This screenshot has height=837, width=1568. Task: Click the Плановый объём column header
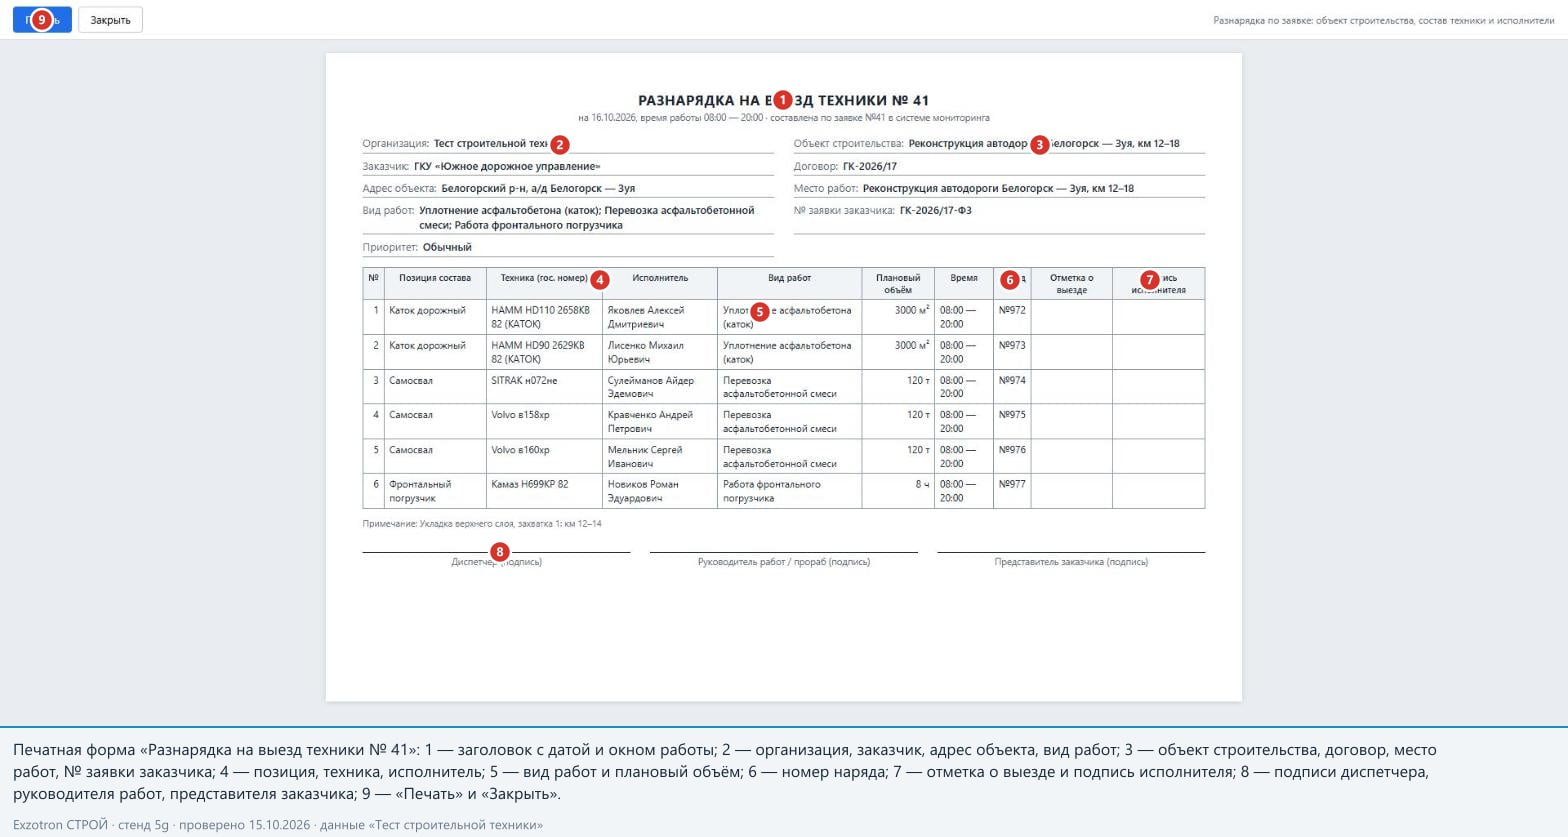(x=898, y=284)
